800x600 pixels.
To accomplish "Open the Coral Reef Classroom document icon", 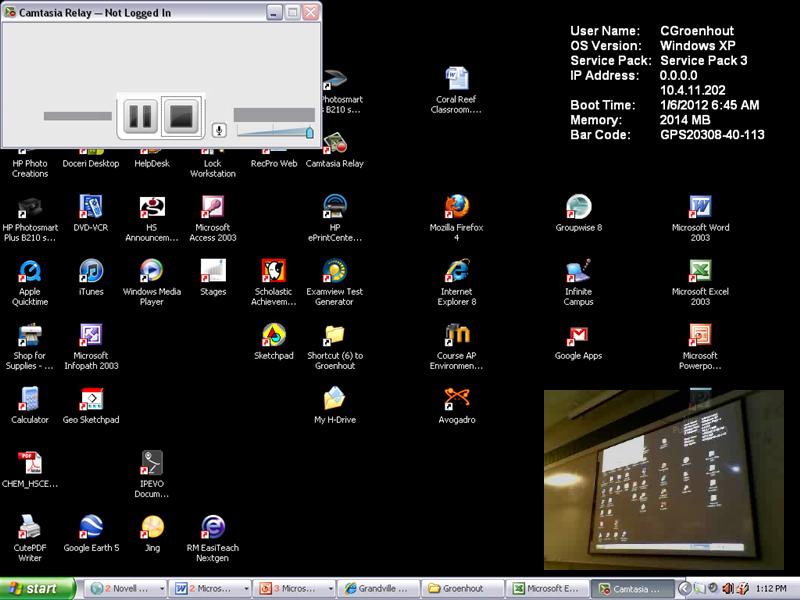I will click(456, 90).
